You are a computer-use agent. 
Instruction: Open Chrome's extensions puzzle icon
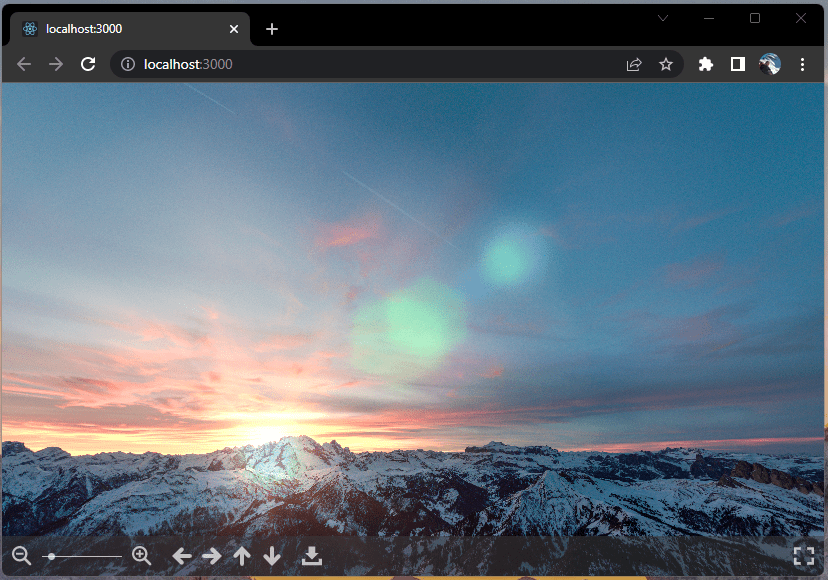[705, 63]
